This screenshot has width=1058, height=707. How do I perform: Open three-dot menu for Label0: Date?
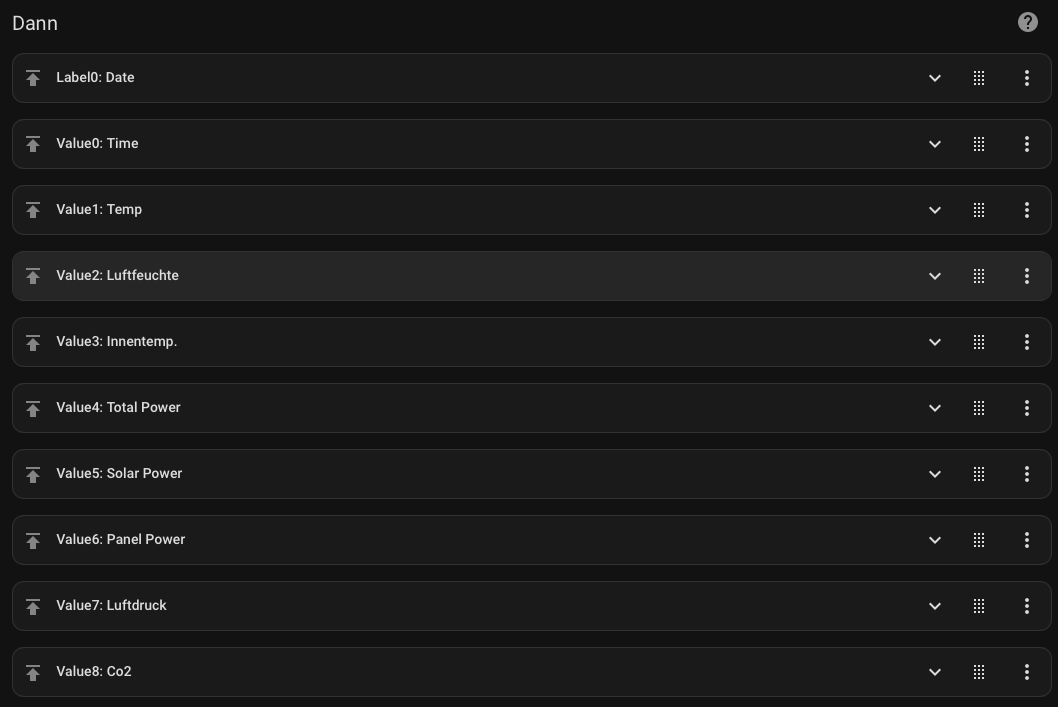[x=1026, y=78]
